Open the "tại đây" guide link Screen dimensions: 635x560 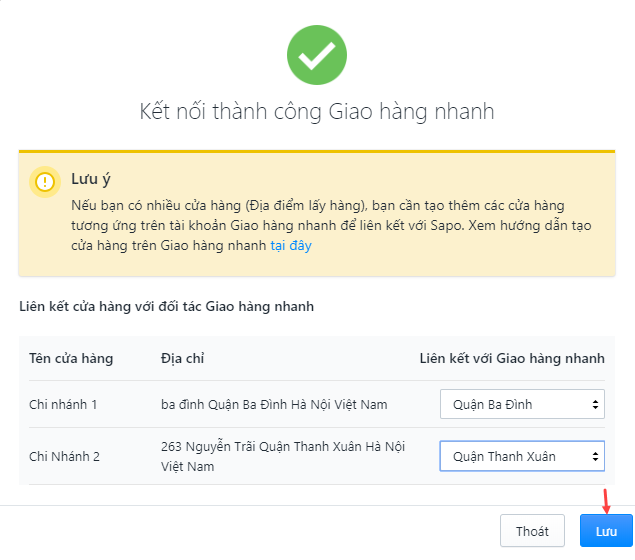291,245
